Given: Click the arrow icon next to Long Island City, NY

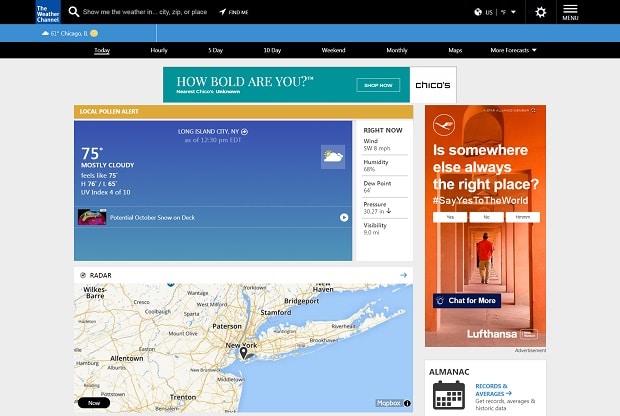Looking at the screenshot, I should (x=244, y=132).
